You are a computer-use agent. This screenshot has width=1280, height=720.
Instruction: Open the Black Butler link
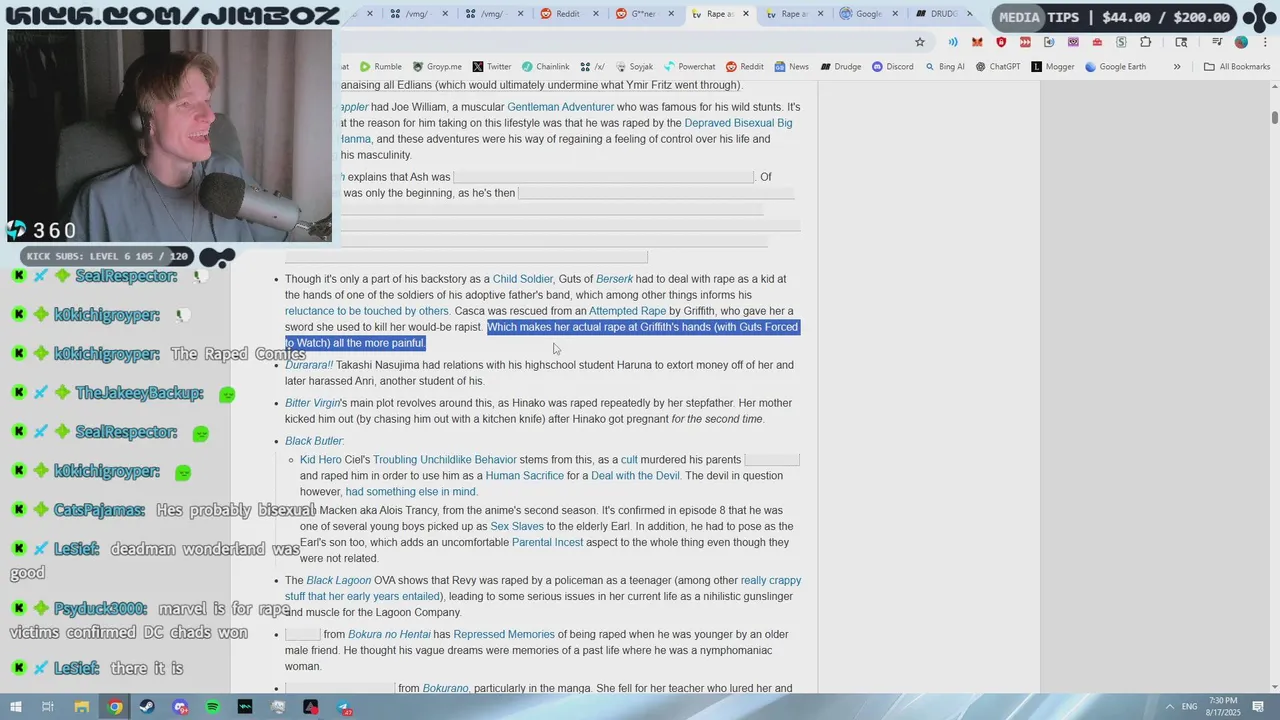(313, 441)
